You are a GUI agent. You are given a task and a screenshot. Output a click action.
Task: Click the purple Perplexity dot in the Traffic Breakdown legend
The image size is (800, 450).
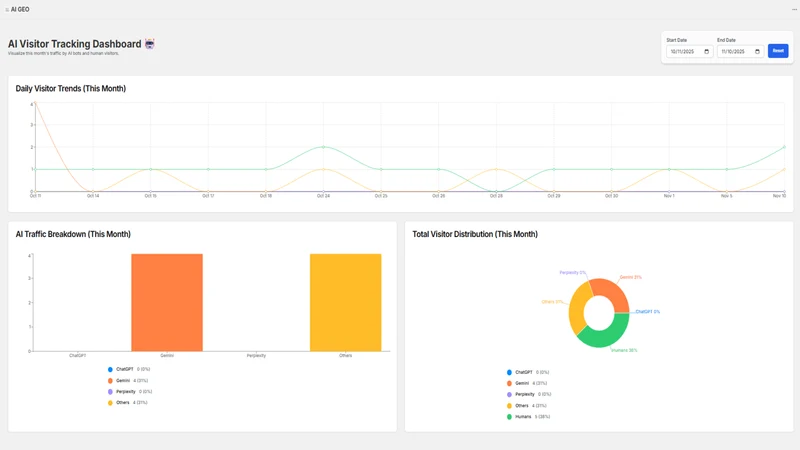click(110, 392)
